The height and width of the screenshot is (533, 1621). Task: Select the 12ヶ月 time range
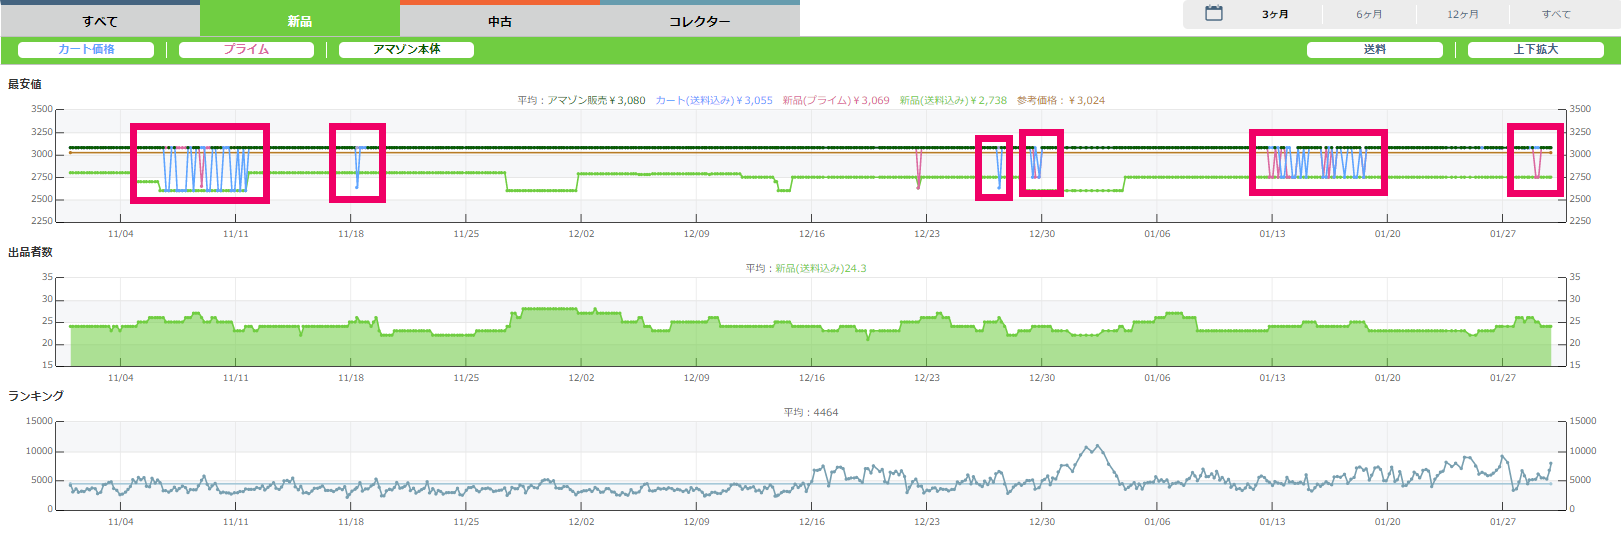(x=1462, y=14)
